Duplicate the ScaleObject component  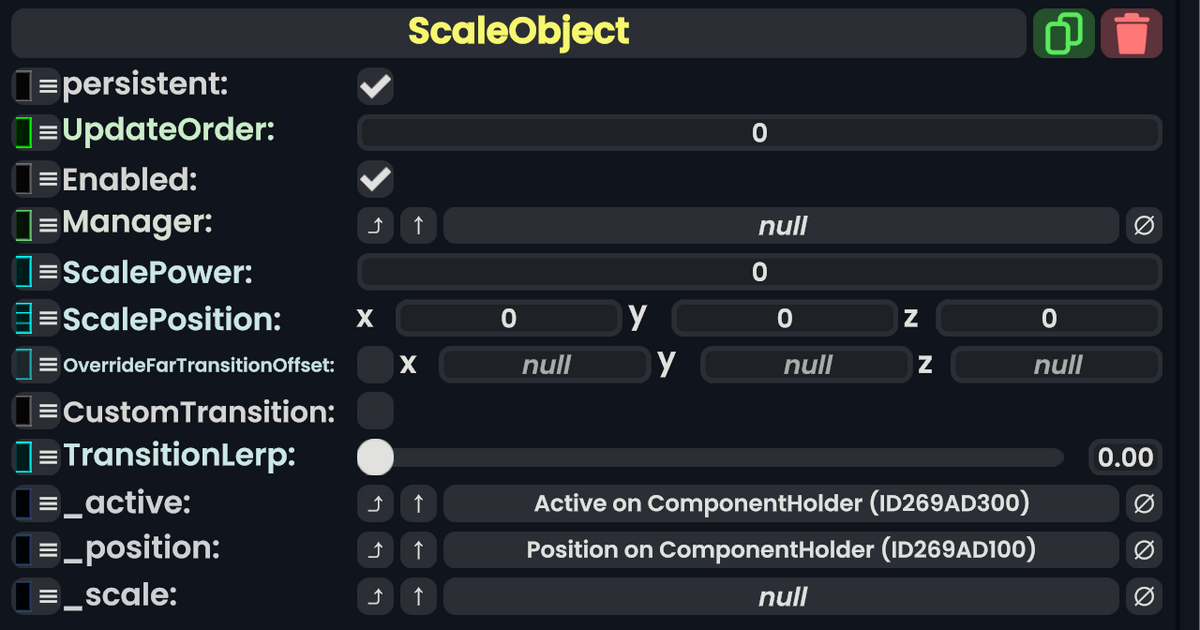(x=1063, y=32)
